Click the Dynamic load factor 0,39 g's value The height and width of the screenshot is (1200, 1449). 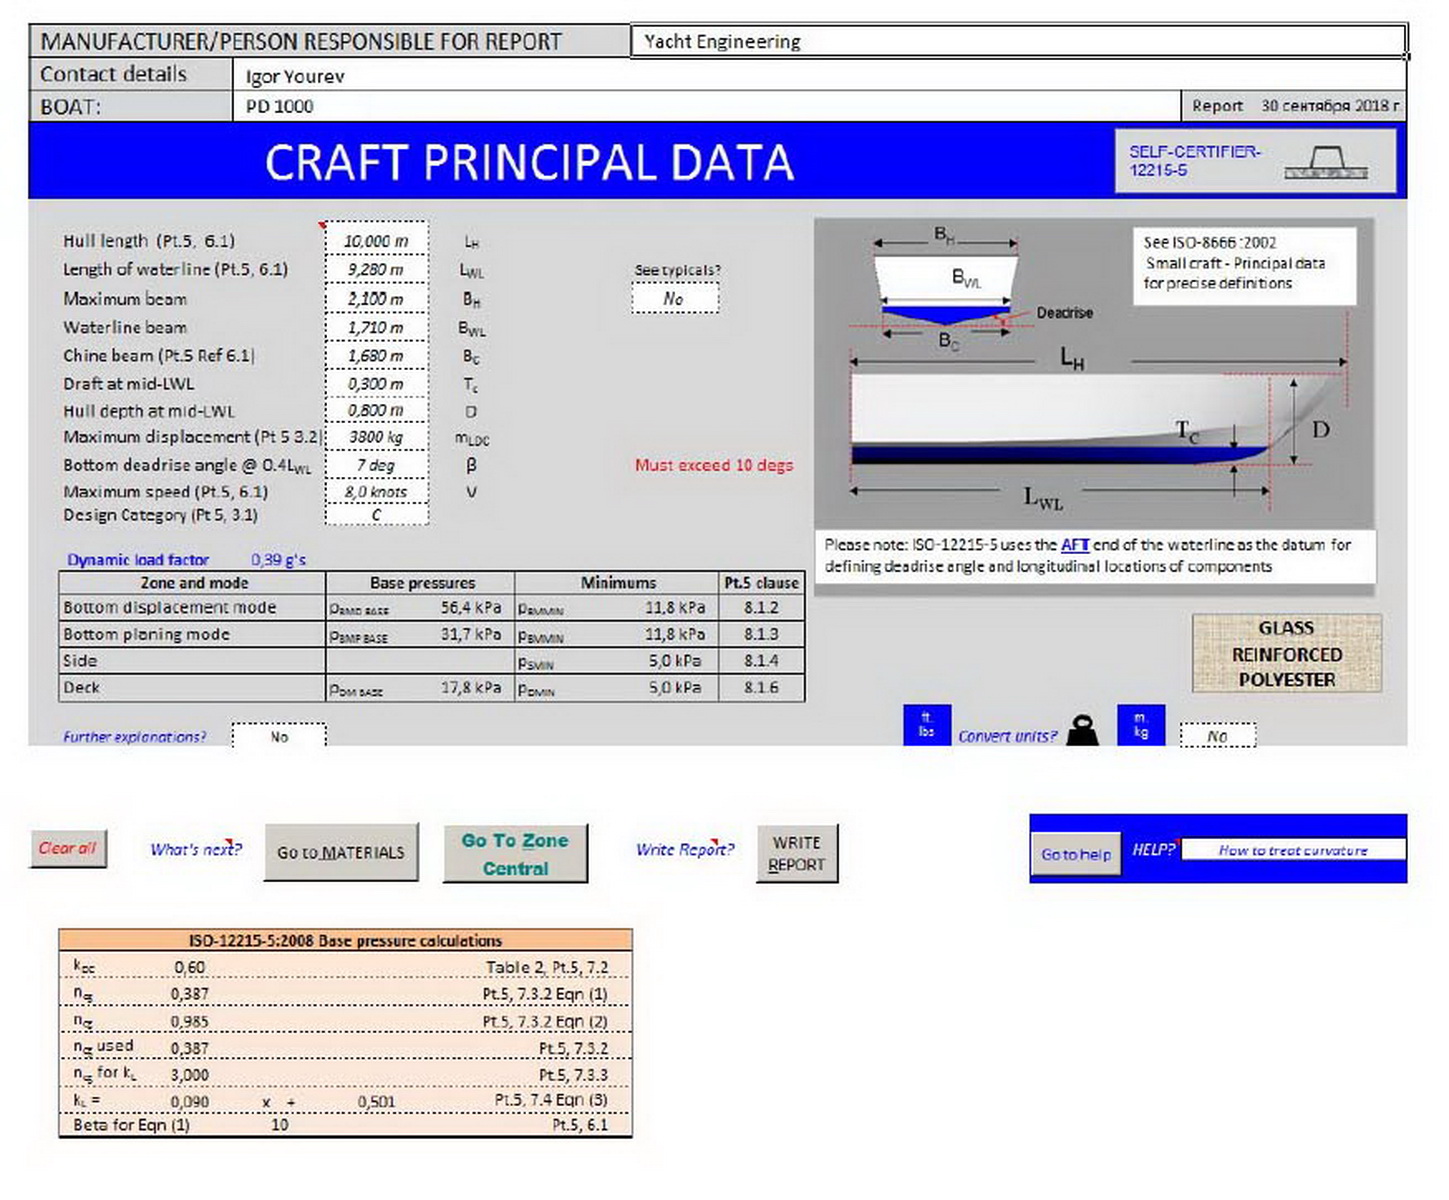[x=278, y=560]
